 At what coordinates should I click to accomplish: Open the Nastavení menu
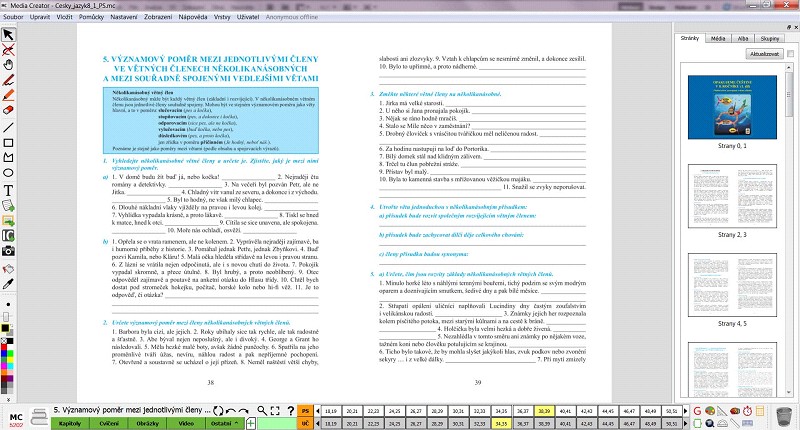pos(124,17)
